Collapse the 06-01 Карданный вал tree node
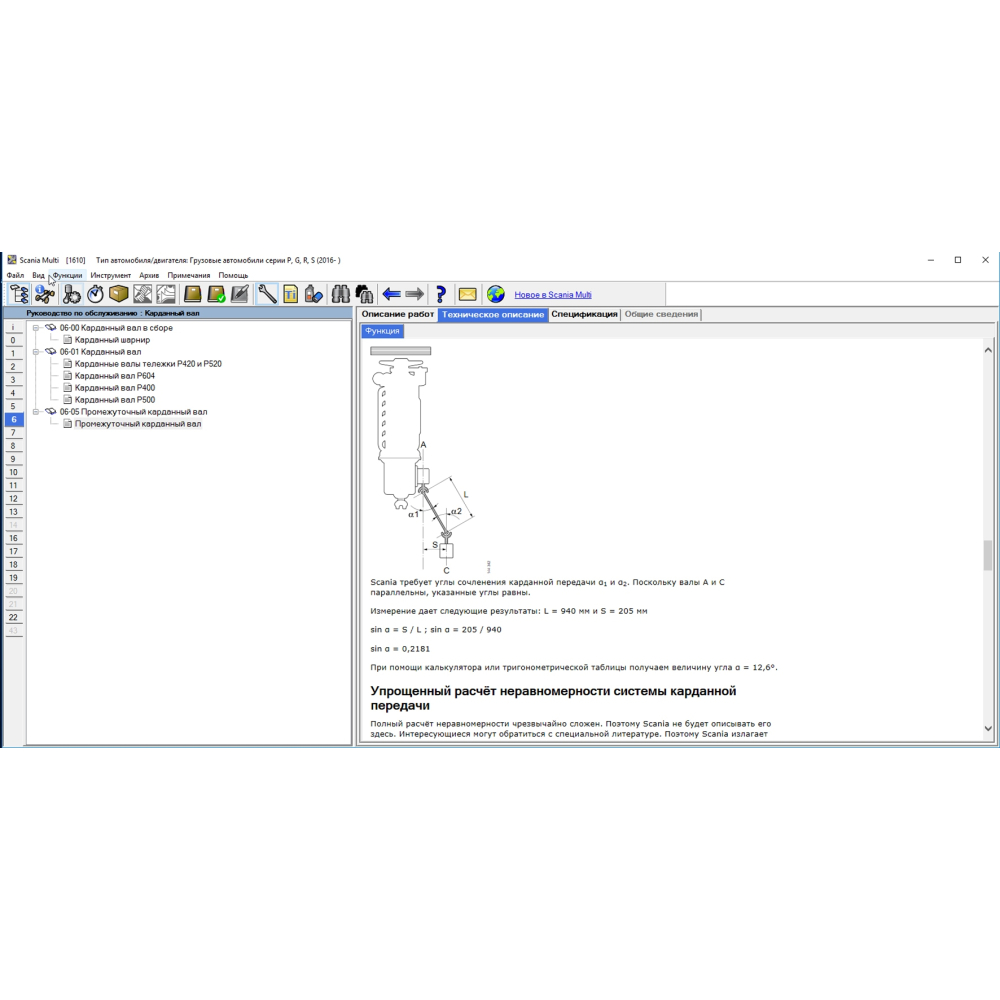This screenshot has height=1000, width=1000. point(37,352)
